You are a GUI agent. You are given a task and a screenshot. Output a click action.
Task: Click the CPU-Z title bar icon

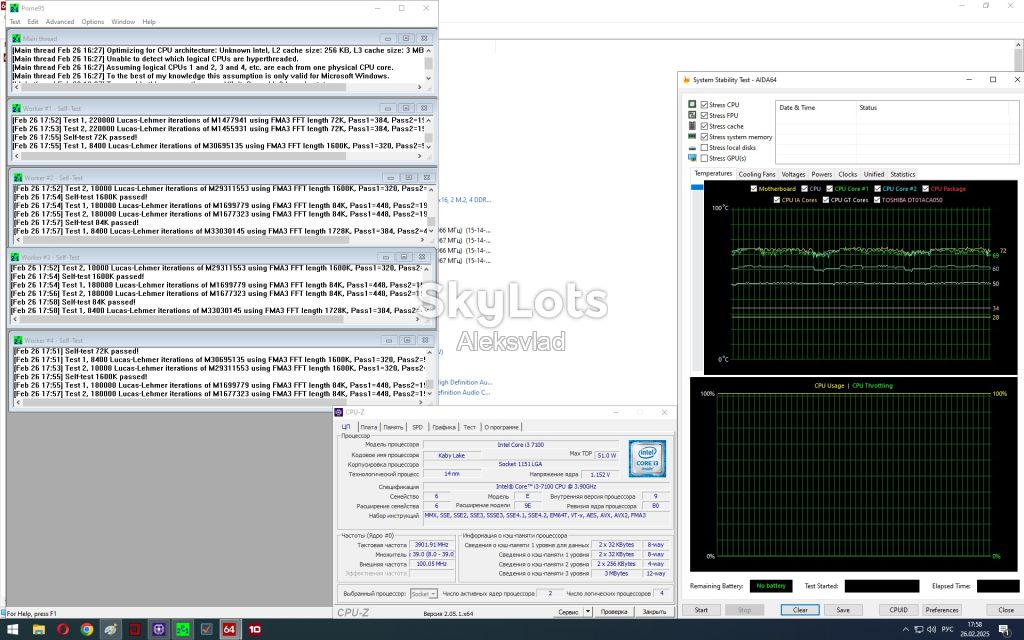point(338,412)
